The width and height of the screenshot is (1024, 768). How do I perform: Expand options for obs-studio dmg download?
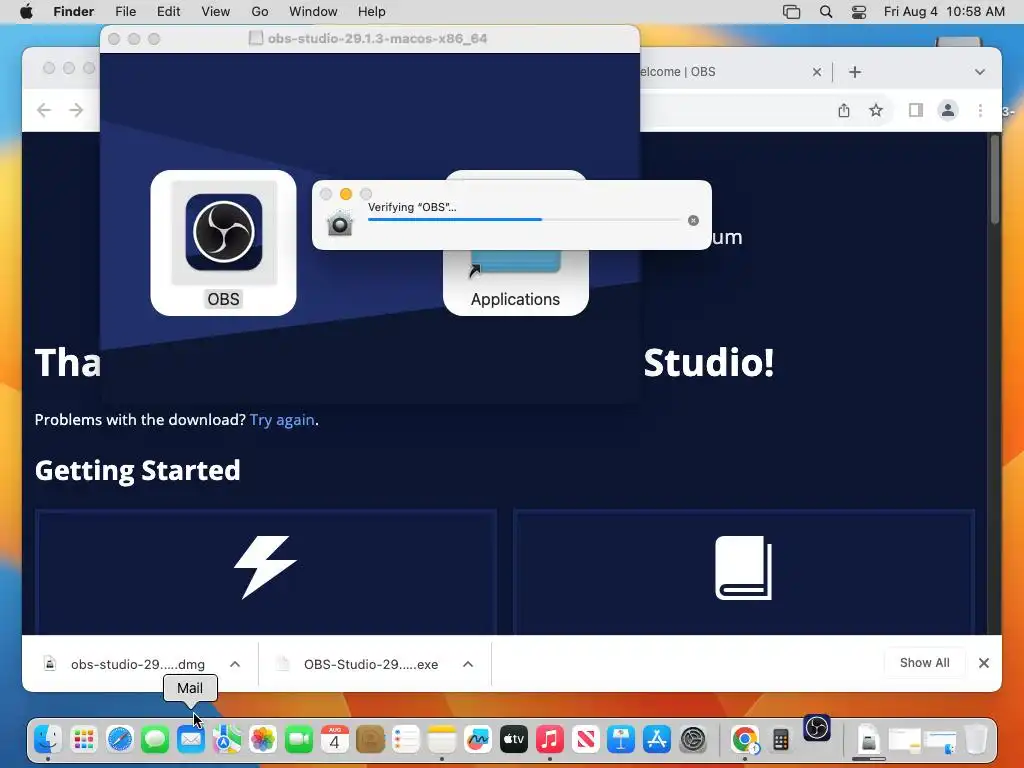235,664
